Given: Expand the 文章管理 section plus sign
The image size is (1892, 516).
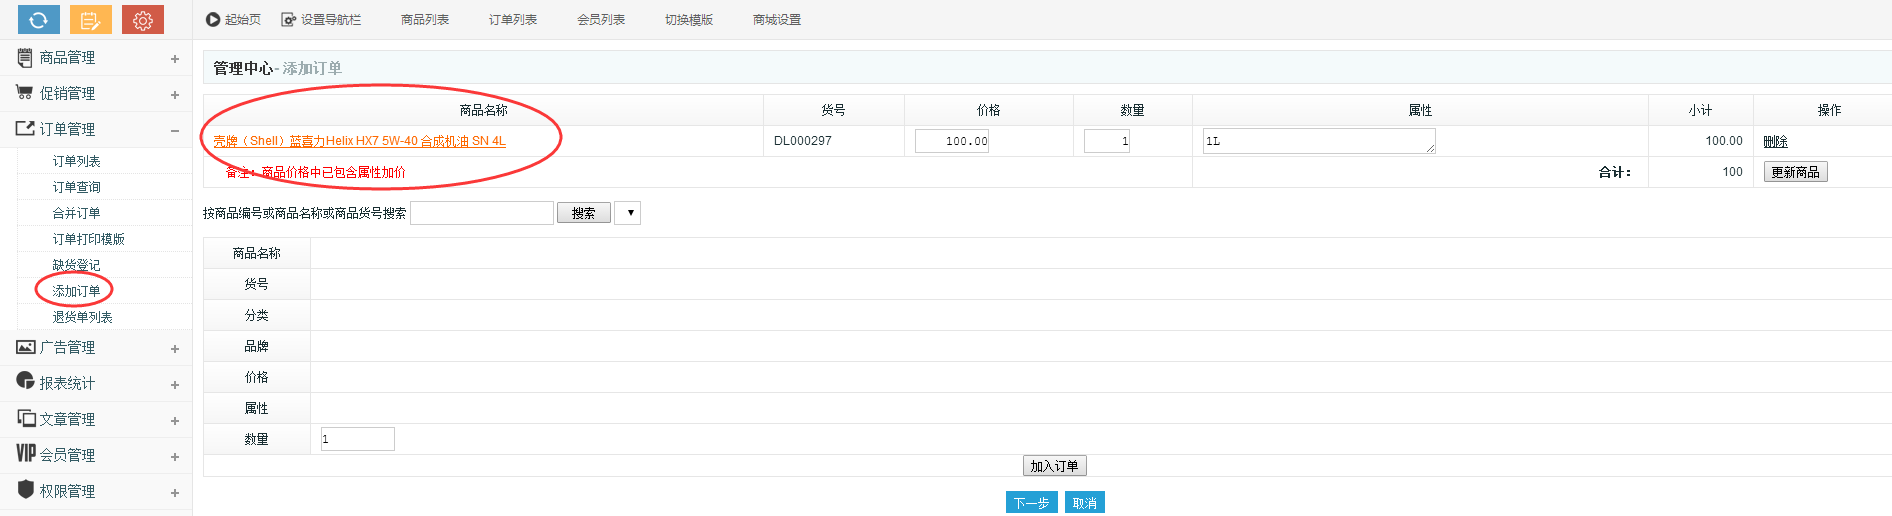Looking at the screenshot, I should click(x=175, y=421).
